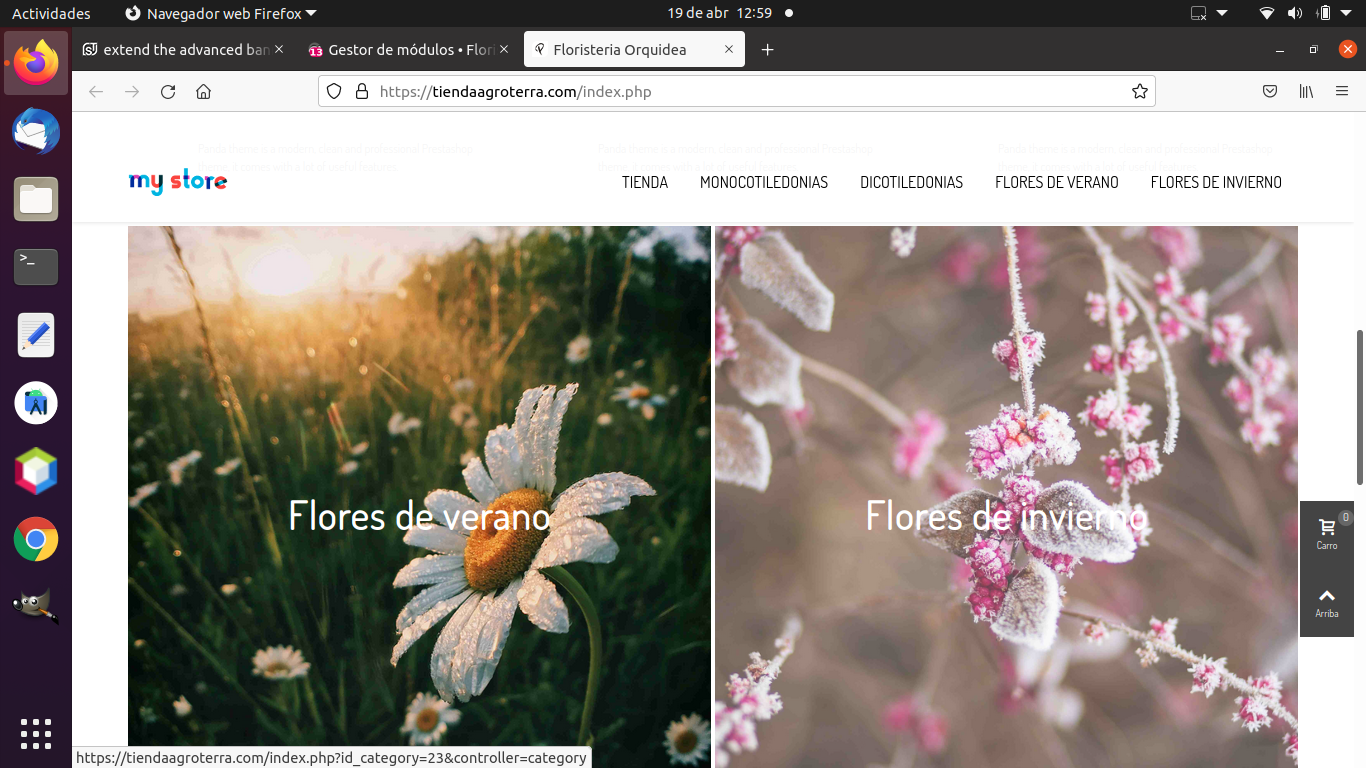
Task: Open the FLORES DE INVIERNO menu item
Action: (x=1216, y=182)
